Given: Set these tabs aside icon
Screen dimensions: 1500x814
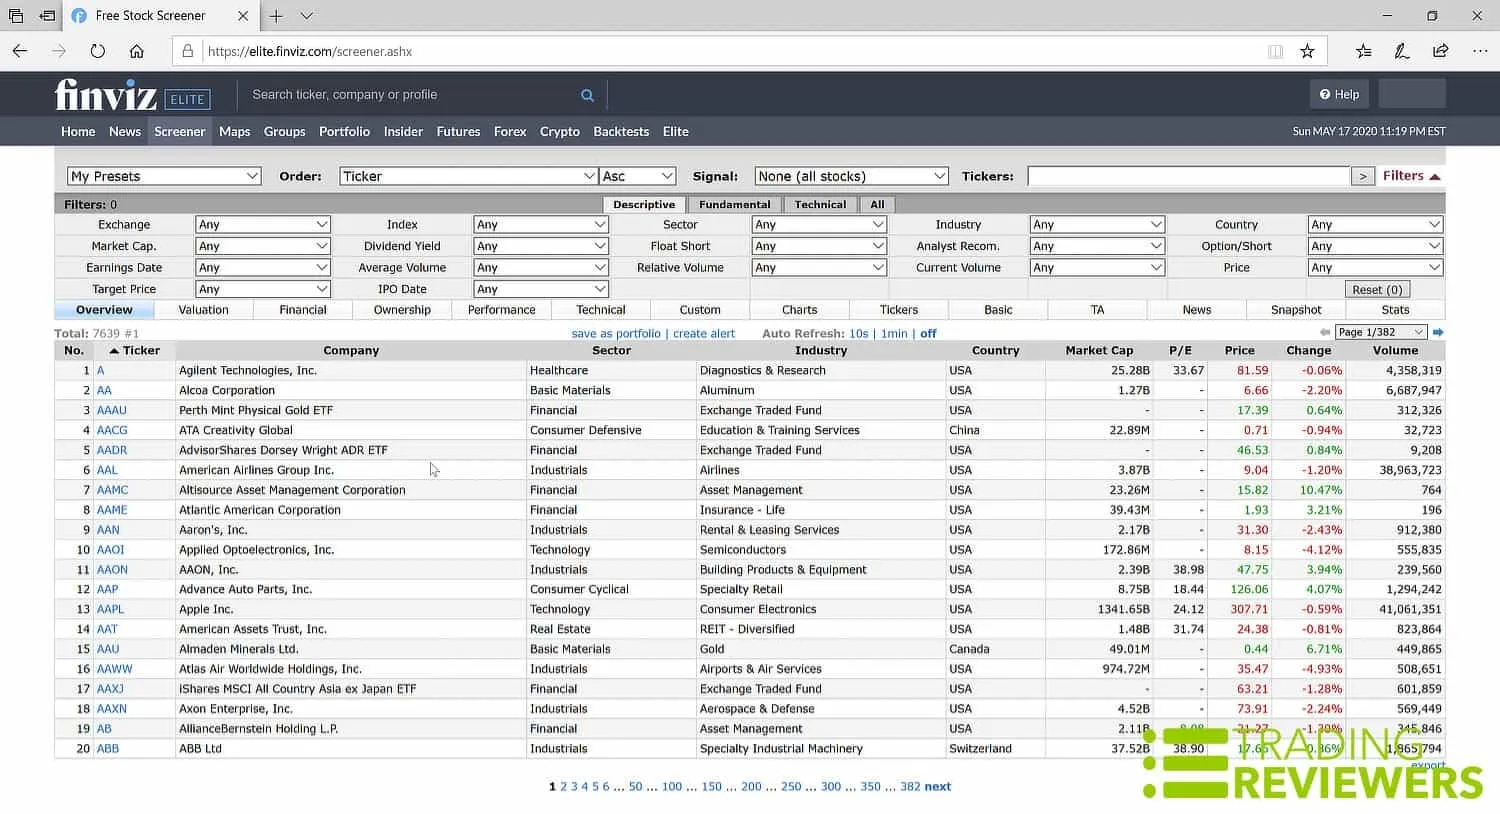Looking at the screenshot, I should (47, 16).
